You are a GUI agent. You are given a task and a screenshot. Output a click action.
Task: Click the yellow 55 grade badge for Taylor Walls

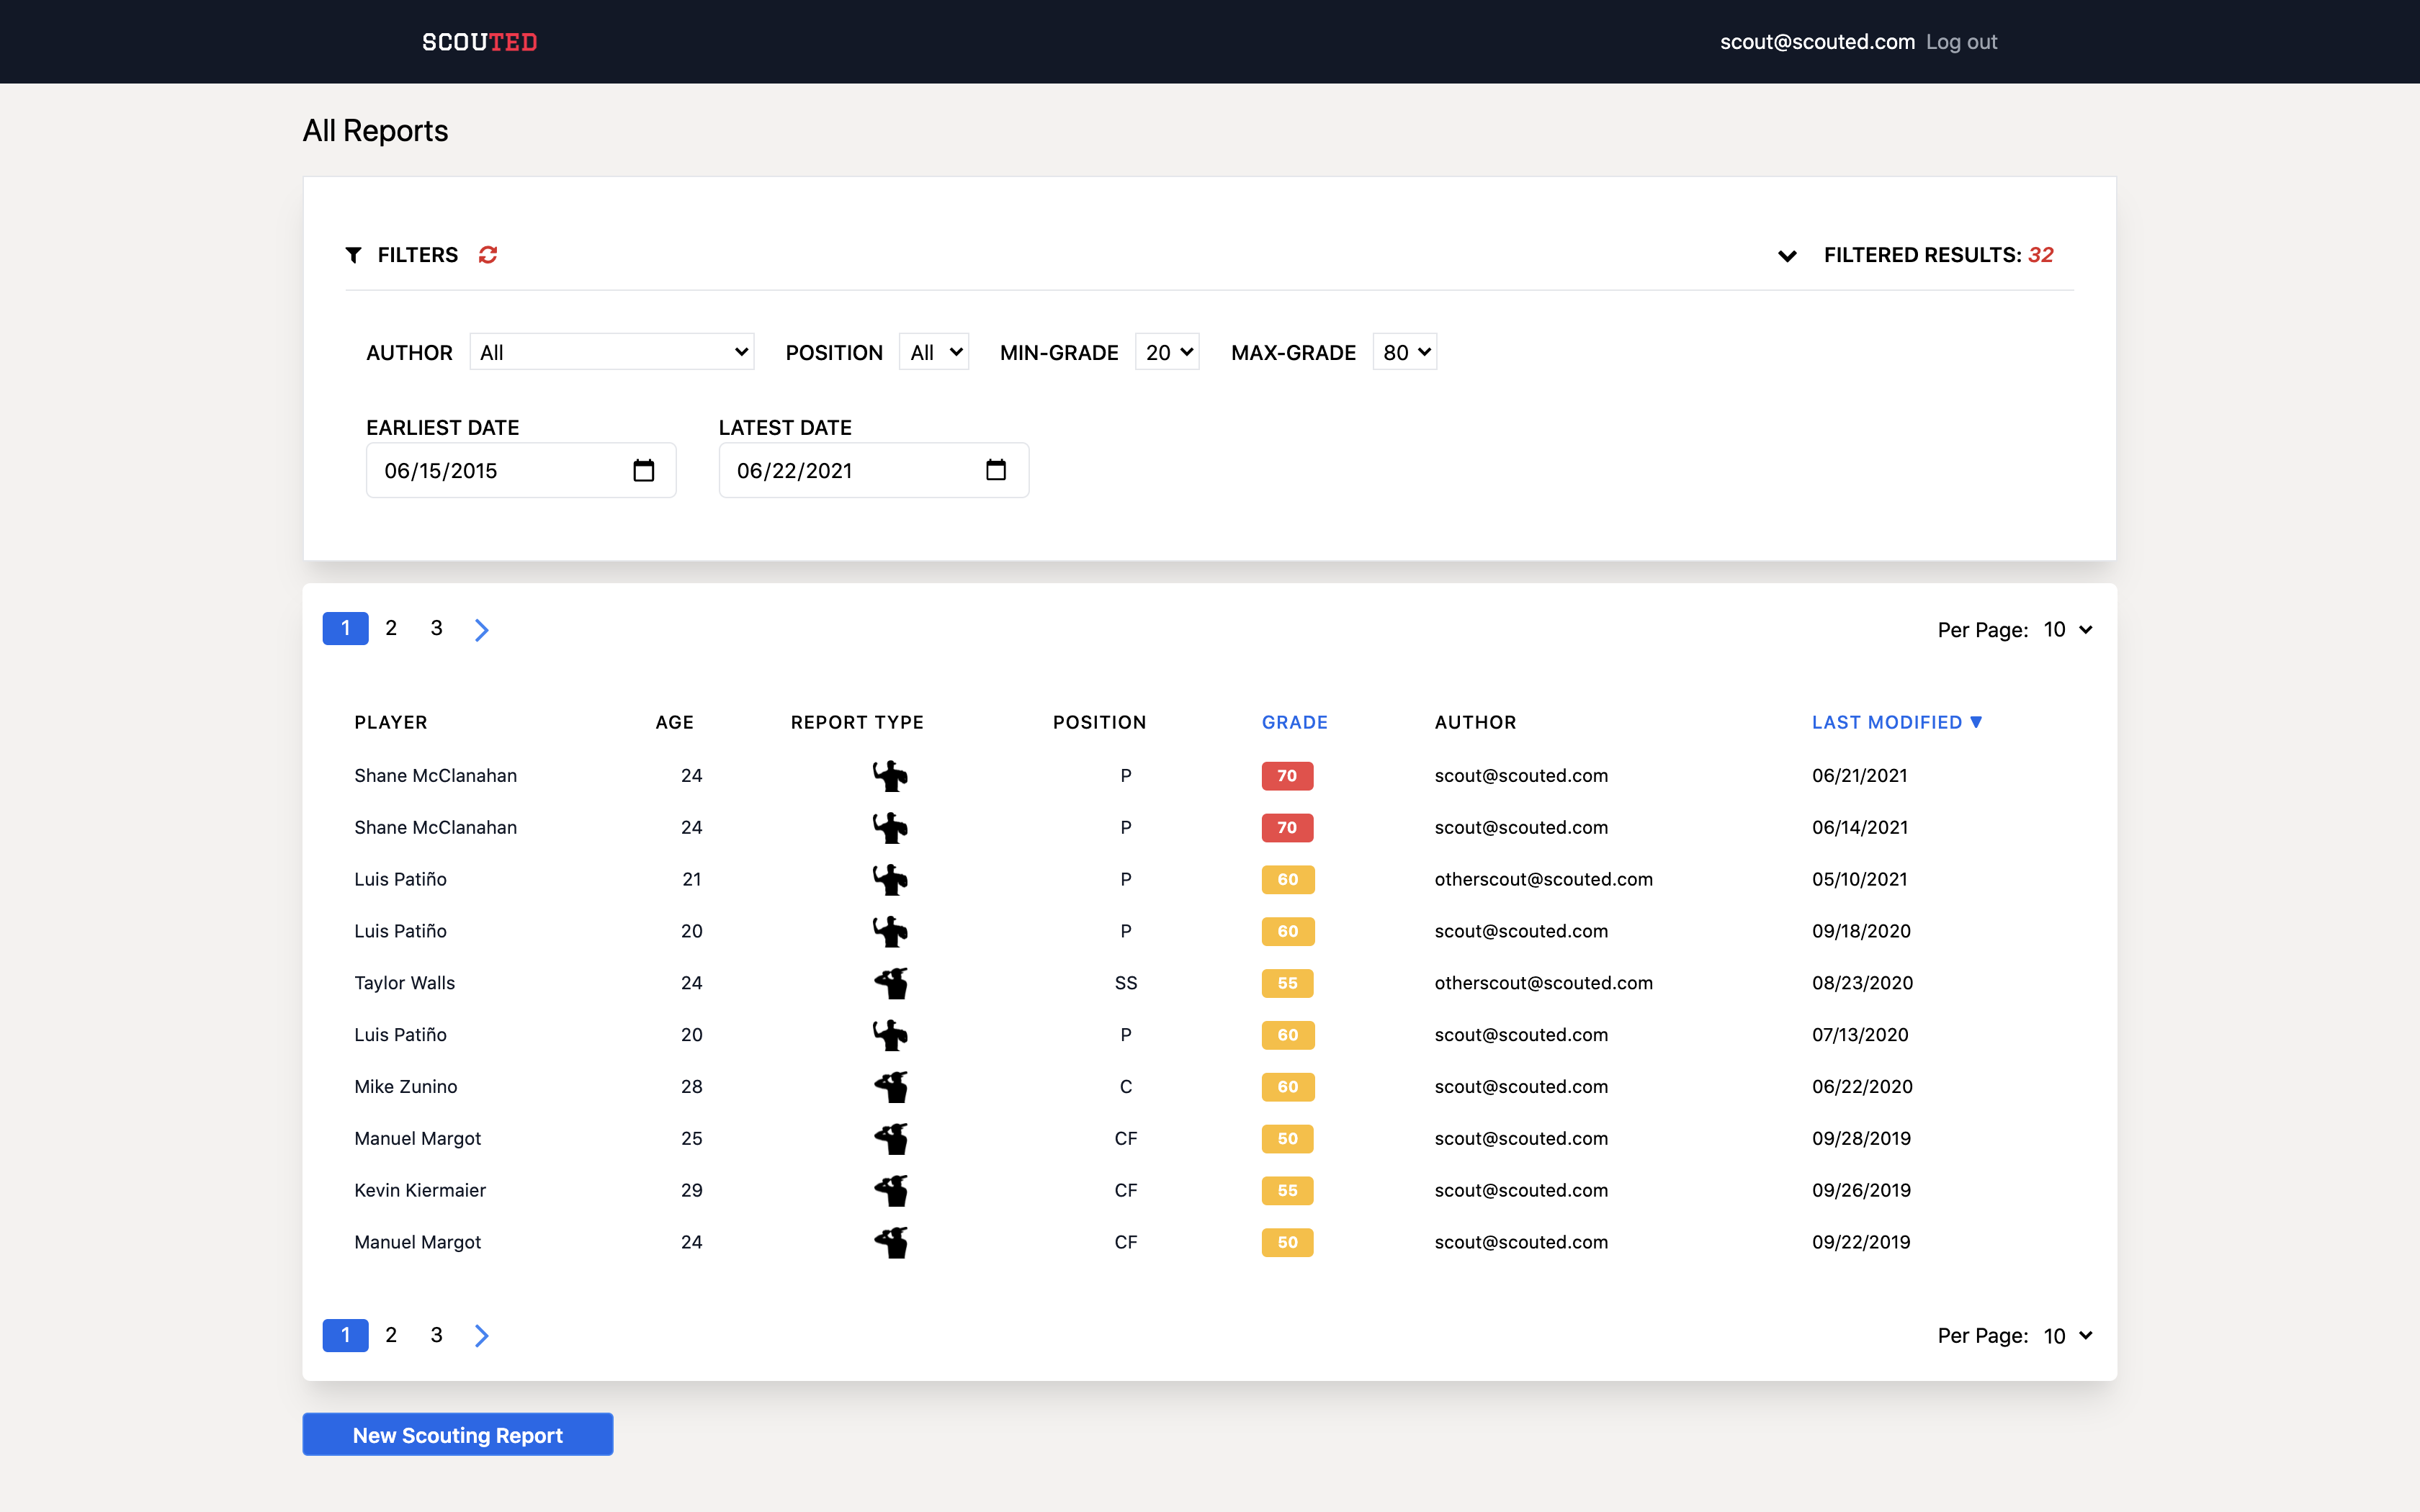tap(1287, 983)
